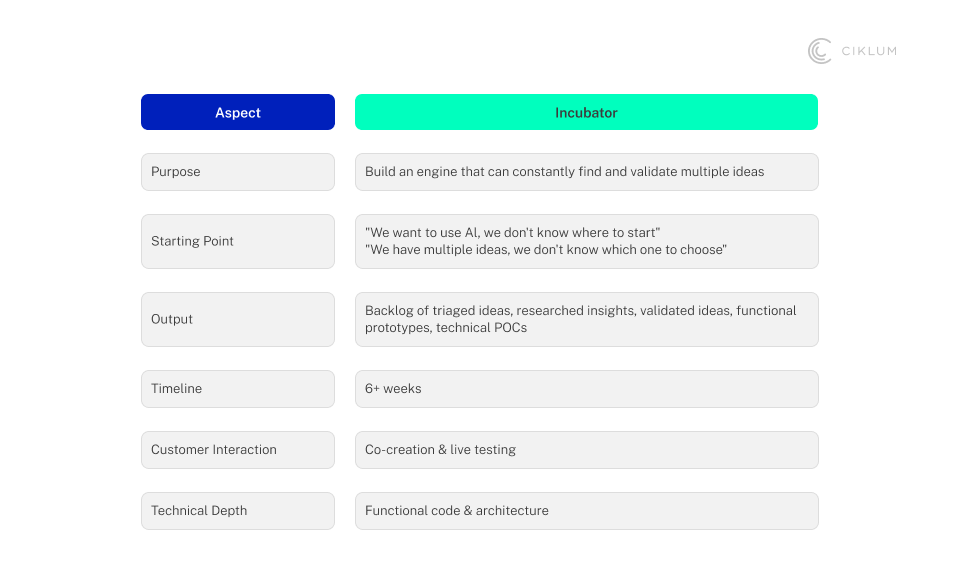Select the green Incubator column header
The image size is (960, 568).
tap(586, 113)
